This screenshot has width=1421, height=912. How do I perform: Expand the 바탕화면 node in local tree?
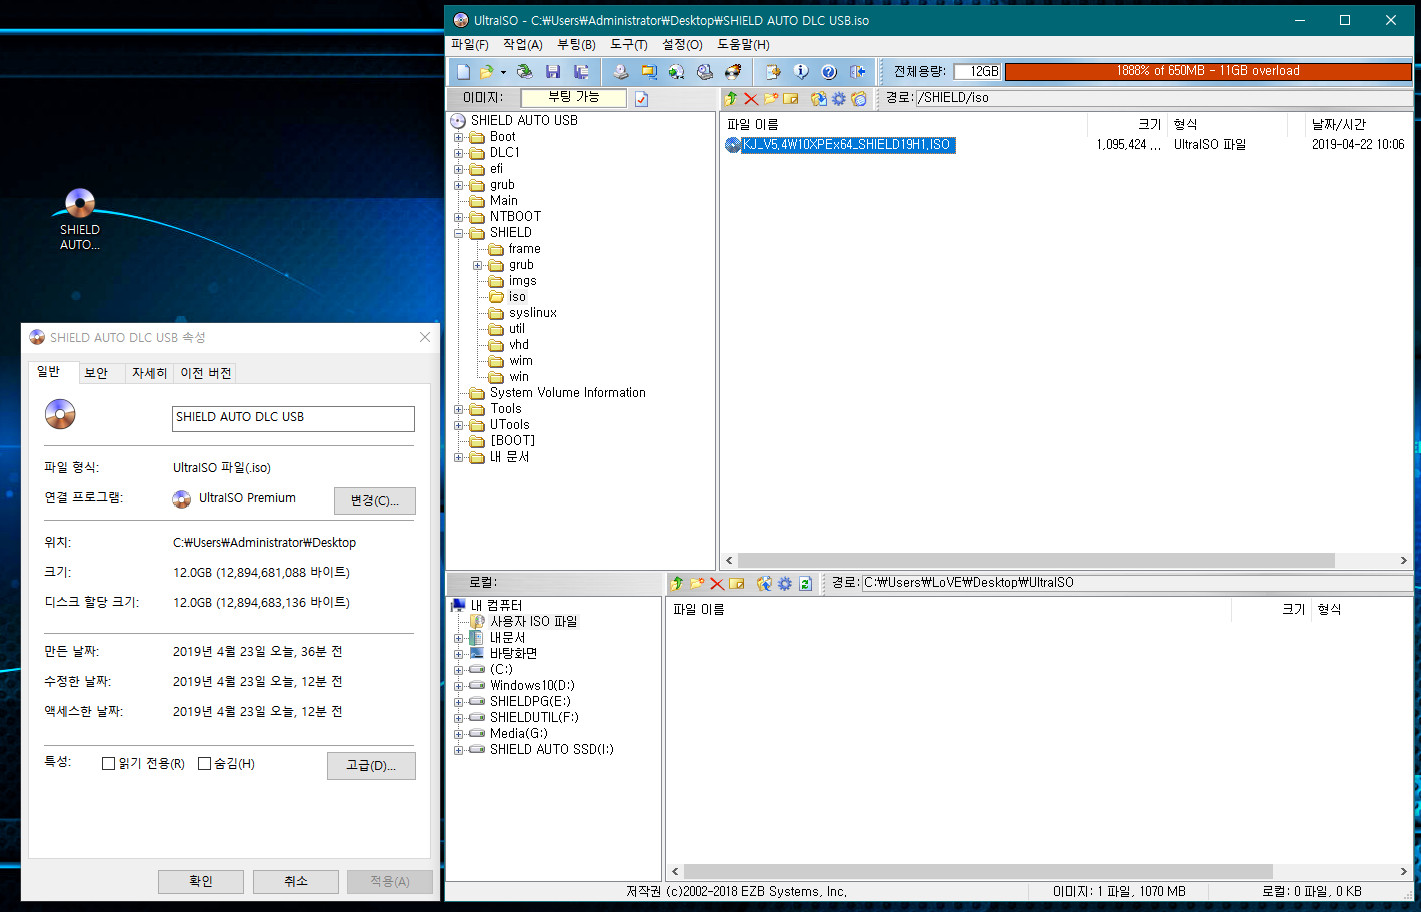click(x=459, y=654)
